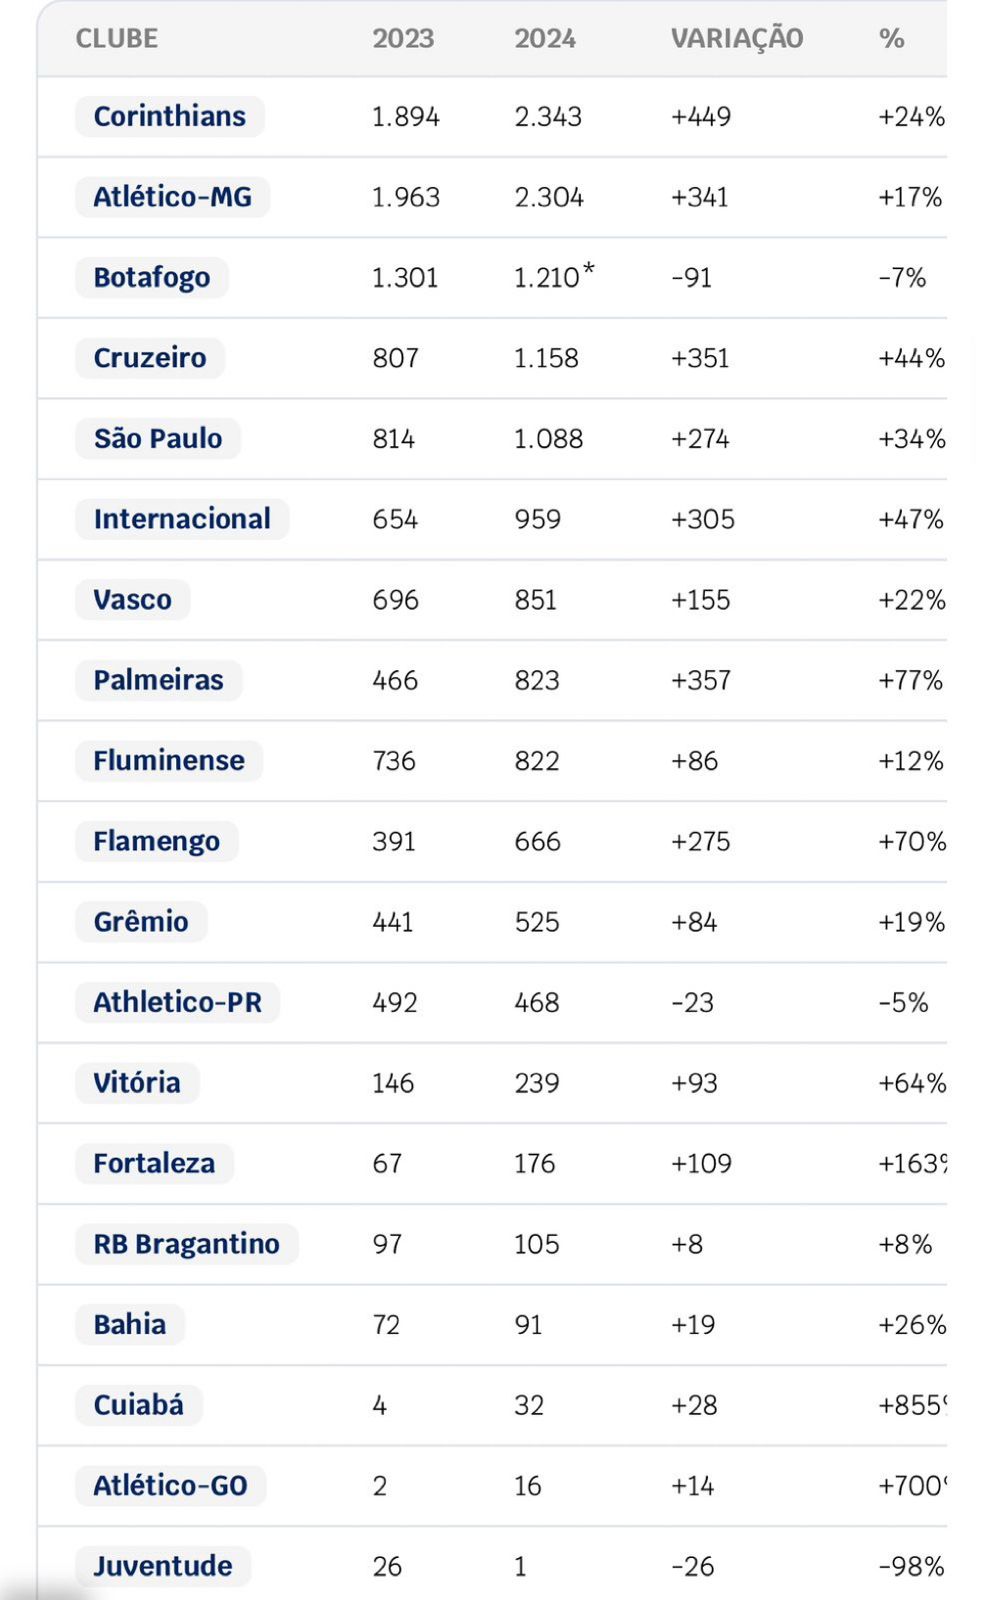
Task: Select Fluminense in the table
Action: [169, 761]
